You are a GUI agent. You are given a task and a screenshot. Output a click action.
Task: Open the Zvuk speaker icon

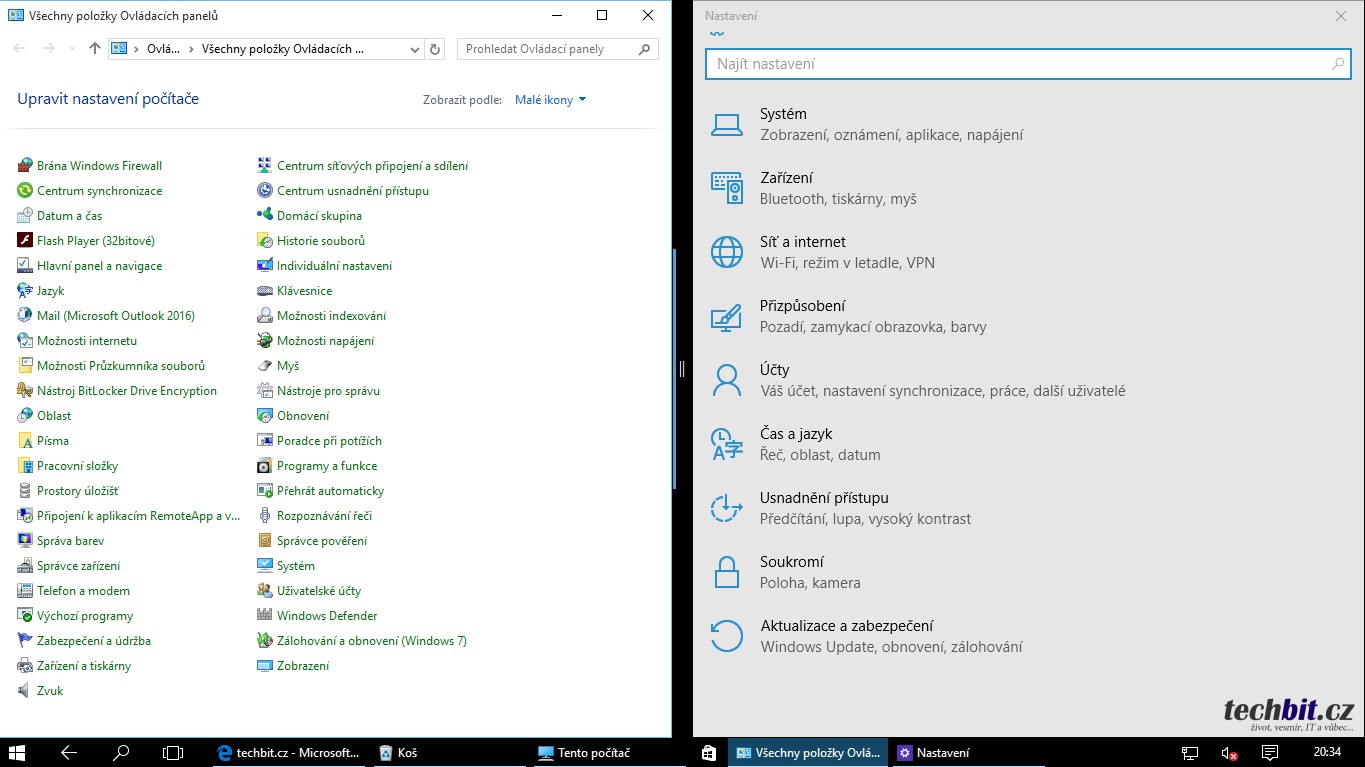coord(25,691)
